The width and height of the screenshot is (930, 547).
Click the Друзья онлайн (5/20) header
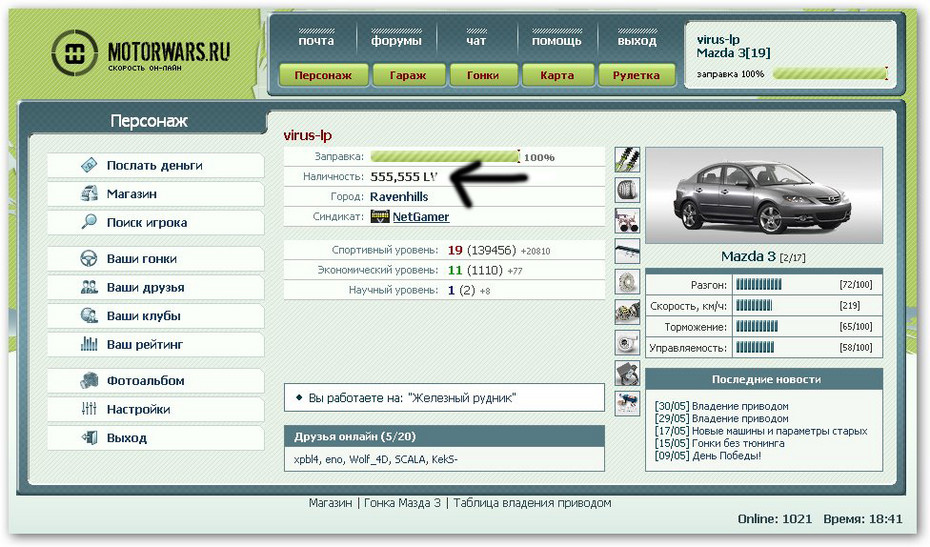point(444,437)
